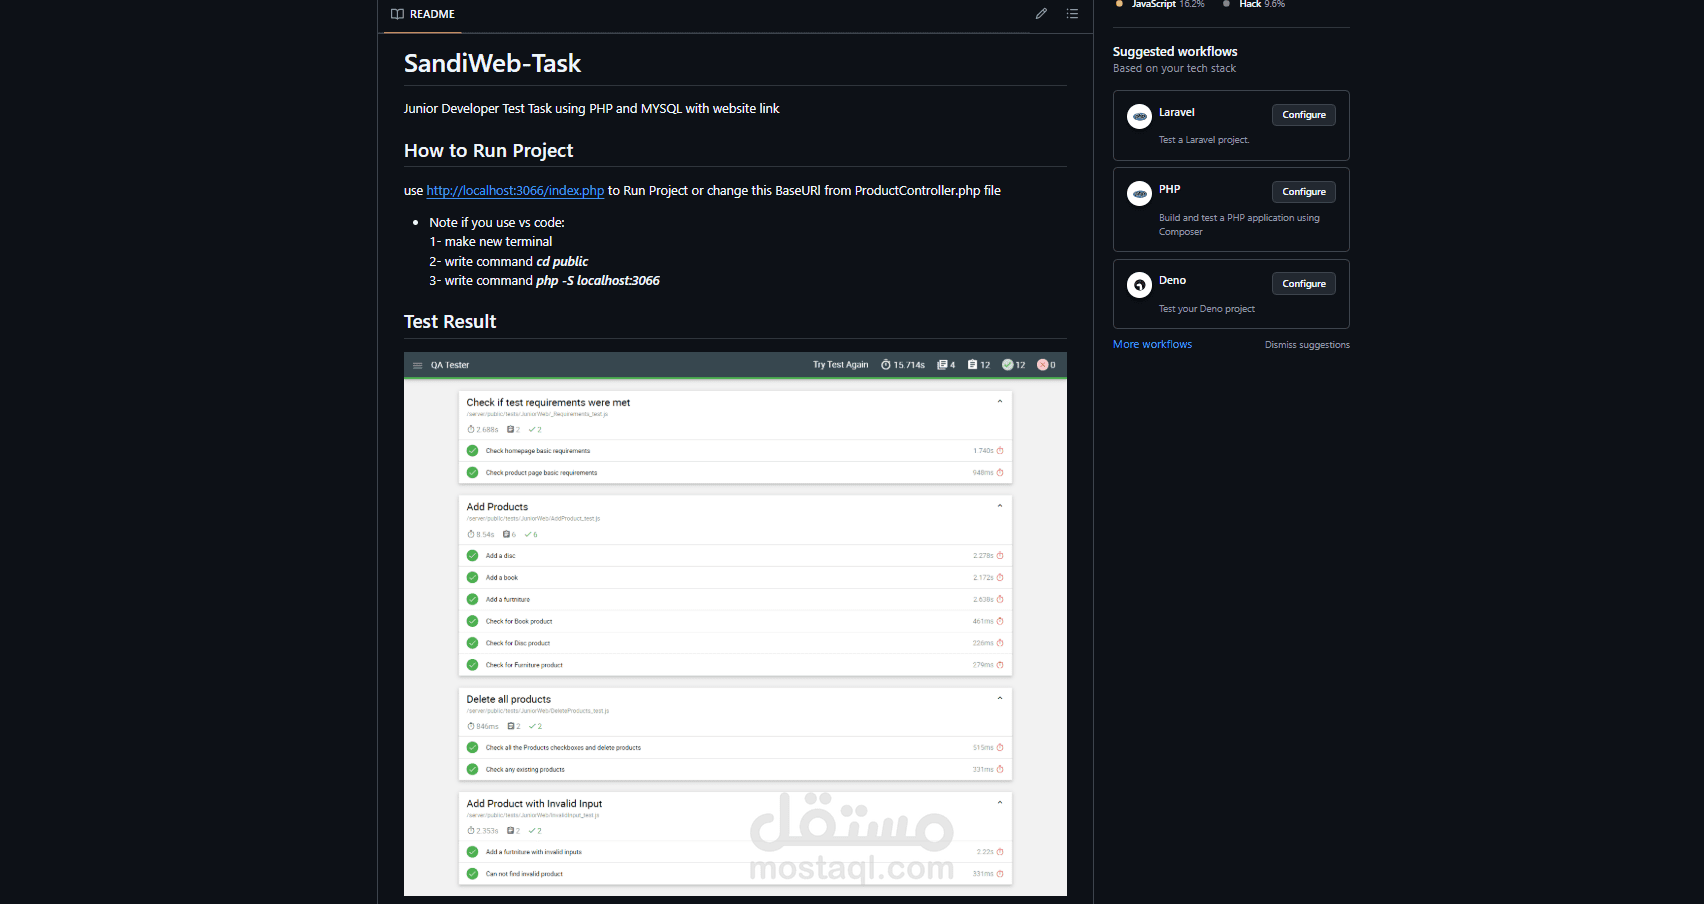The image size is (1704, 904).
Task: Click the Deno workflow logo
Action: pos(1139,285)
